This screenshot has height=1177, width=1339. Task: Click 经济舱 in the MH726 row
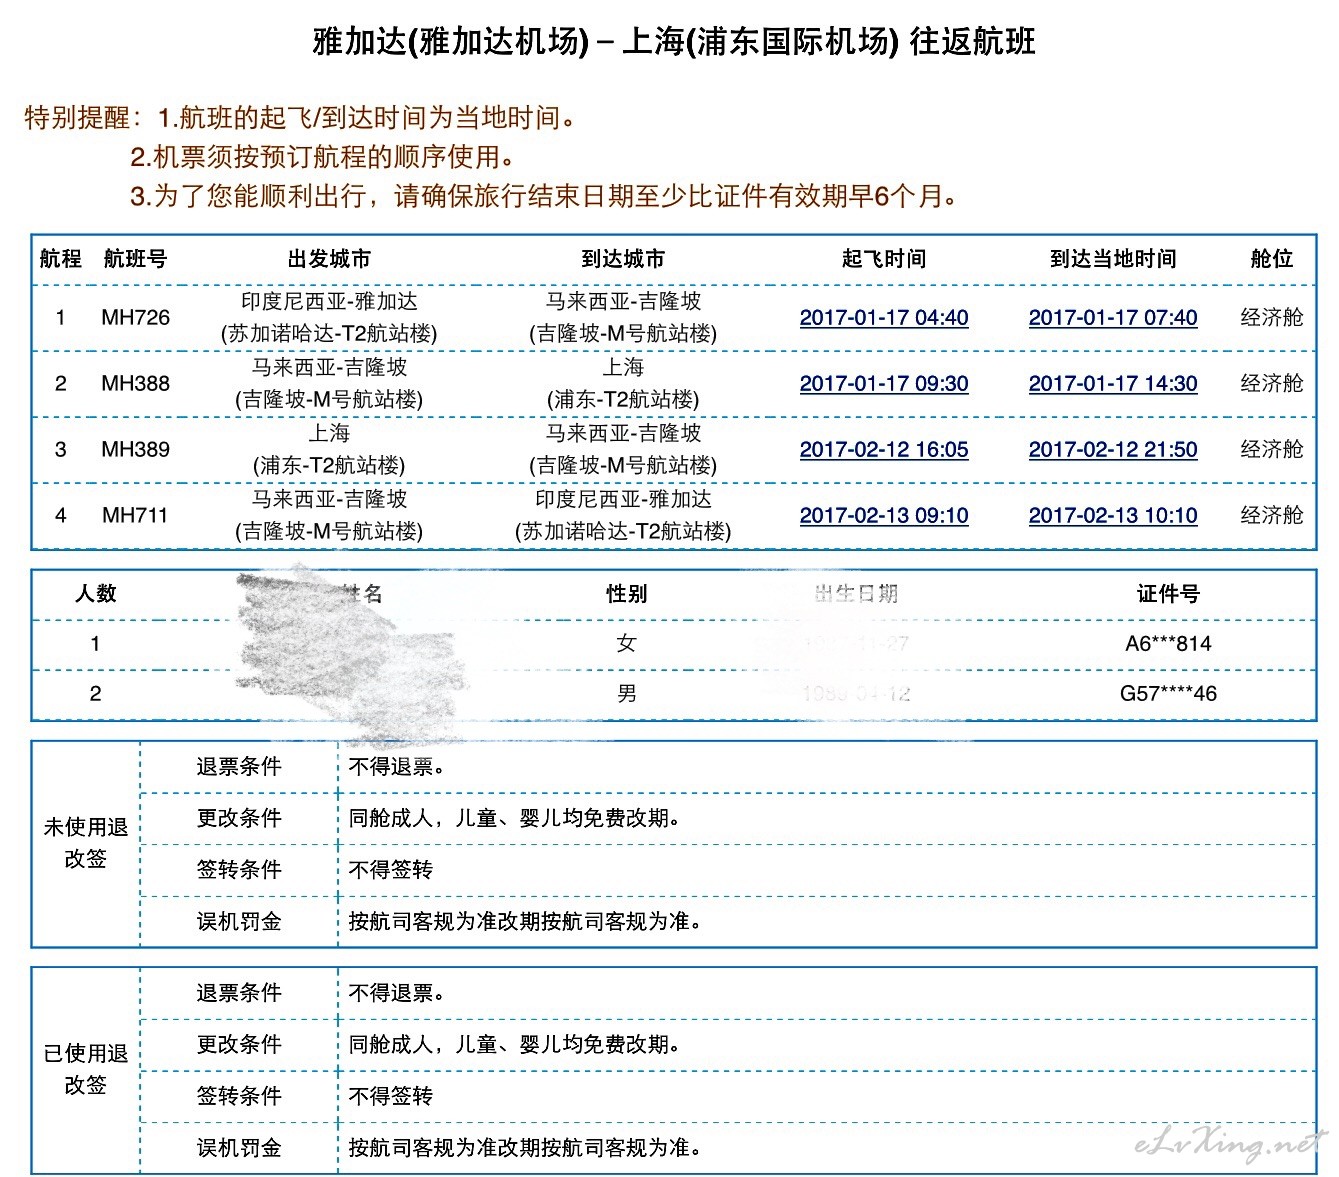(1272, 318)
